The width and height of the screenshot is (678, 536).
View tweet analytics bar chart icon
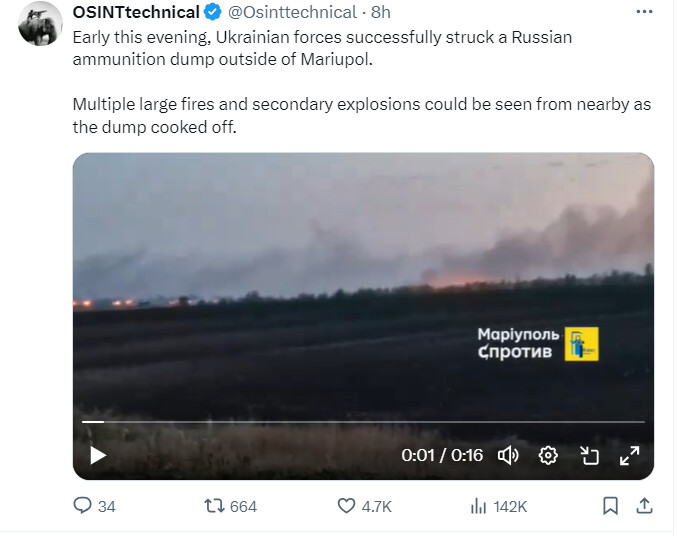pos(478,506)
